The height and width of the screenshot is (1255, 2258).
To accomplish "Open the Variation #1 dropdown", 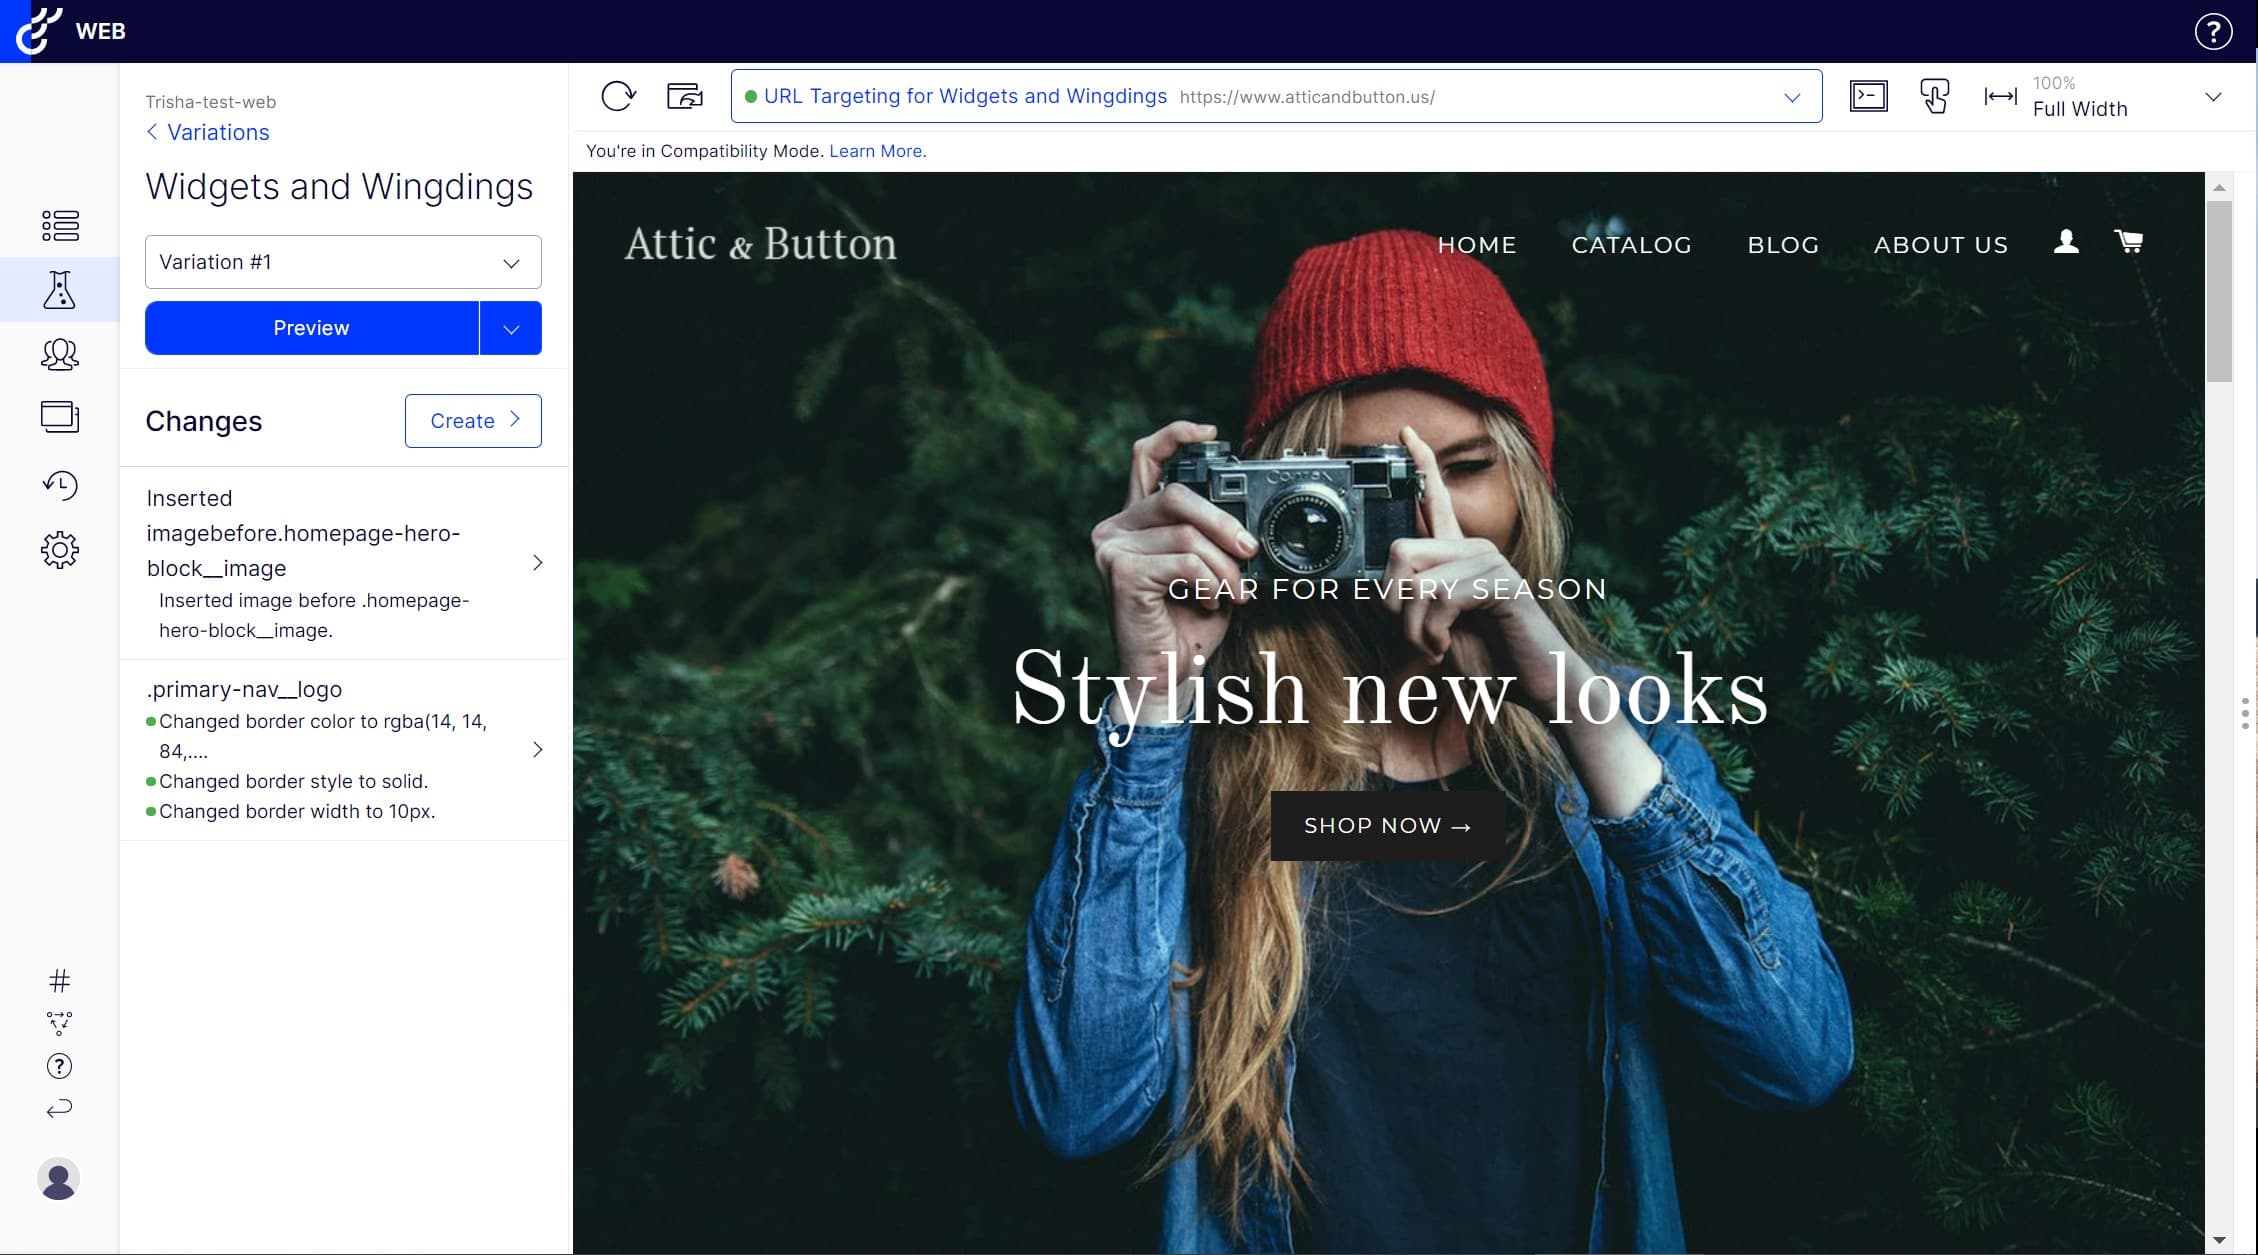I will [343, 262].
